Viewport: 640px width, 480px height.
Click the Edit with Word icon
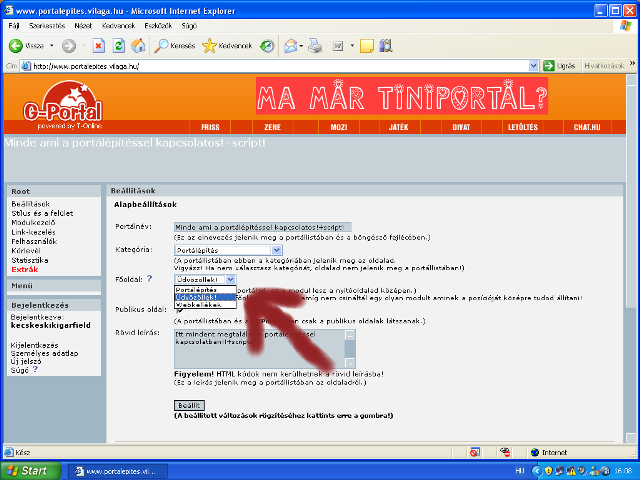pyautogui.click(x=338, y=46)
